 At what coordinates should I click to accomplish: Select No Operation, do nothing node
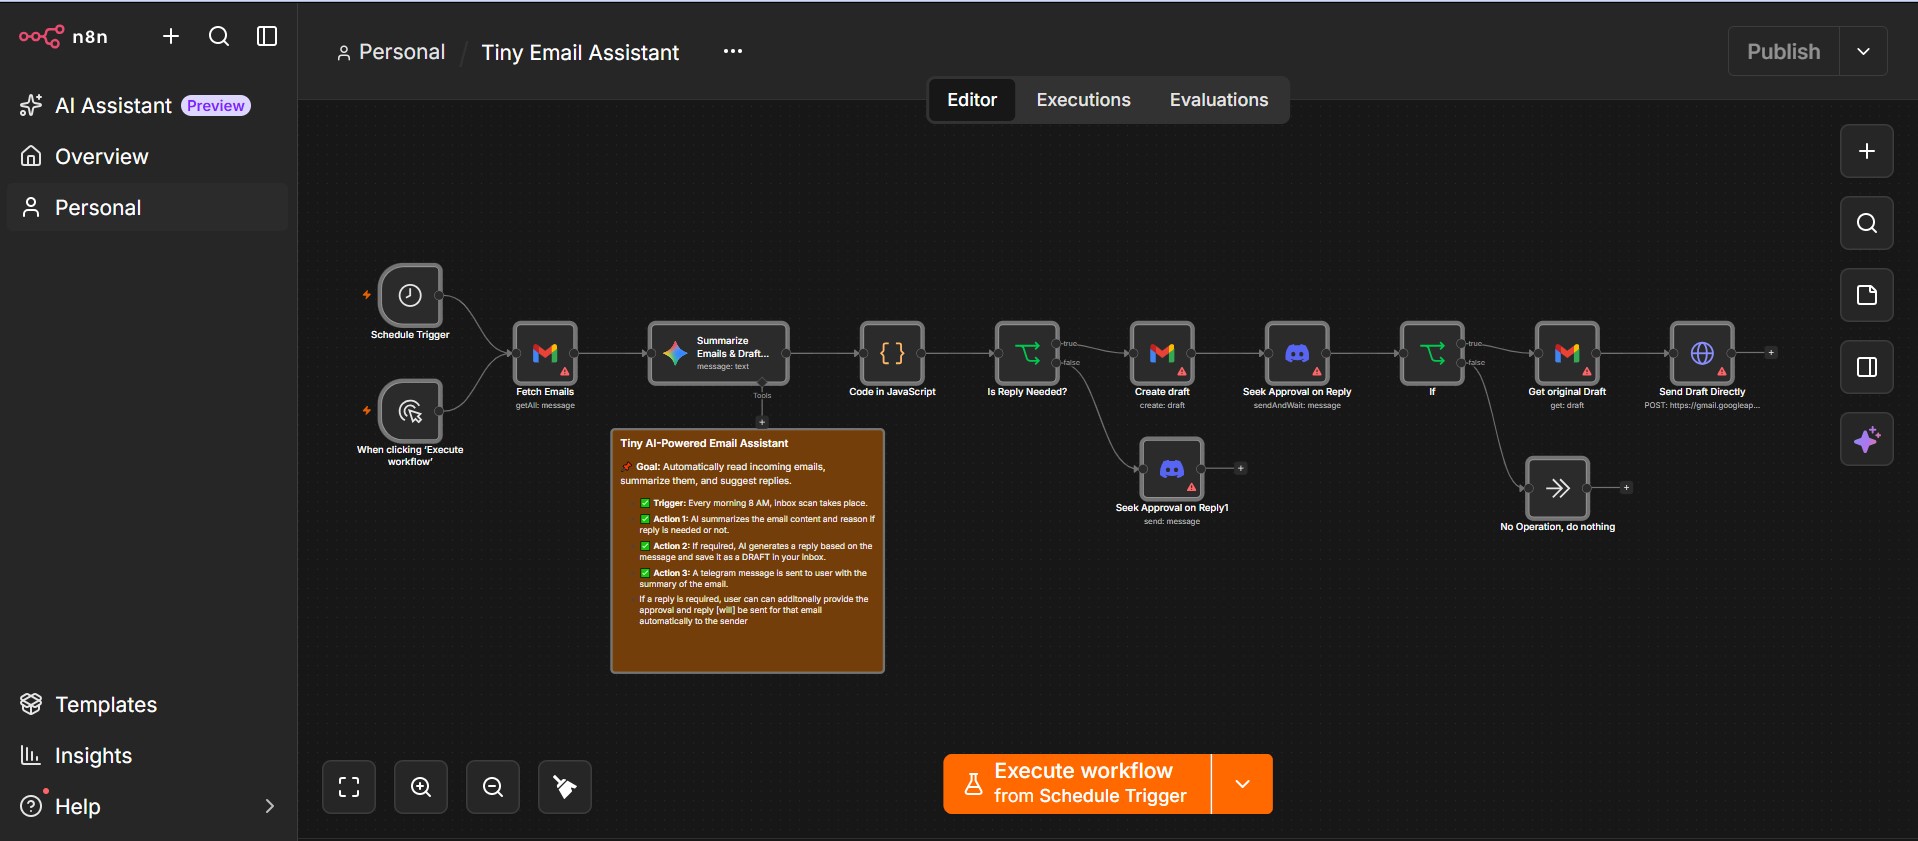tap(1557, 488)
